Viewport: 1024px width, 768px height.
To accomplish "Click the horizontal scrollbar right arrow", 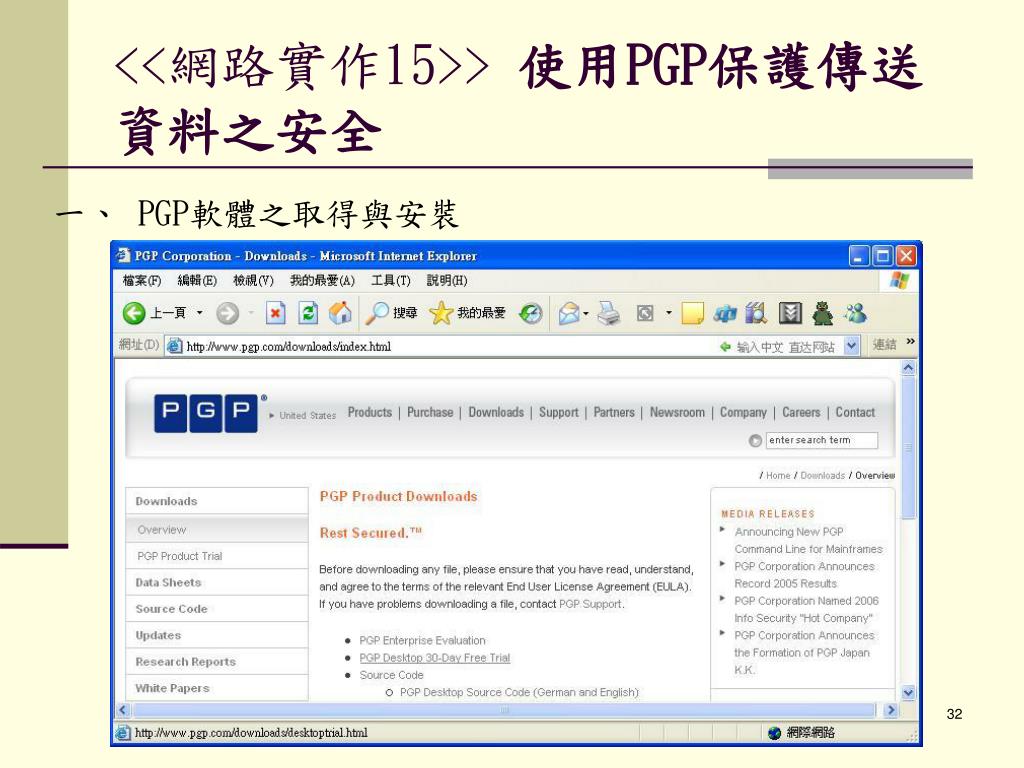I will [x=890, y=711].
